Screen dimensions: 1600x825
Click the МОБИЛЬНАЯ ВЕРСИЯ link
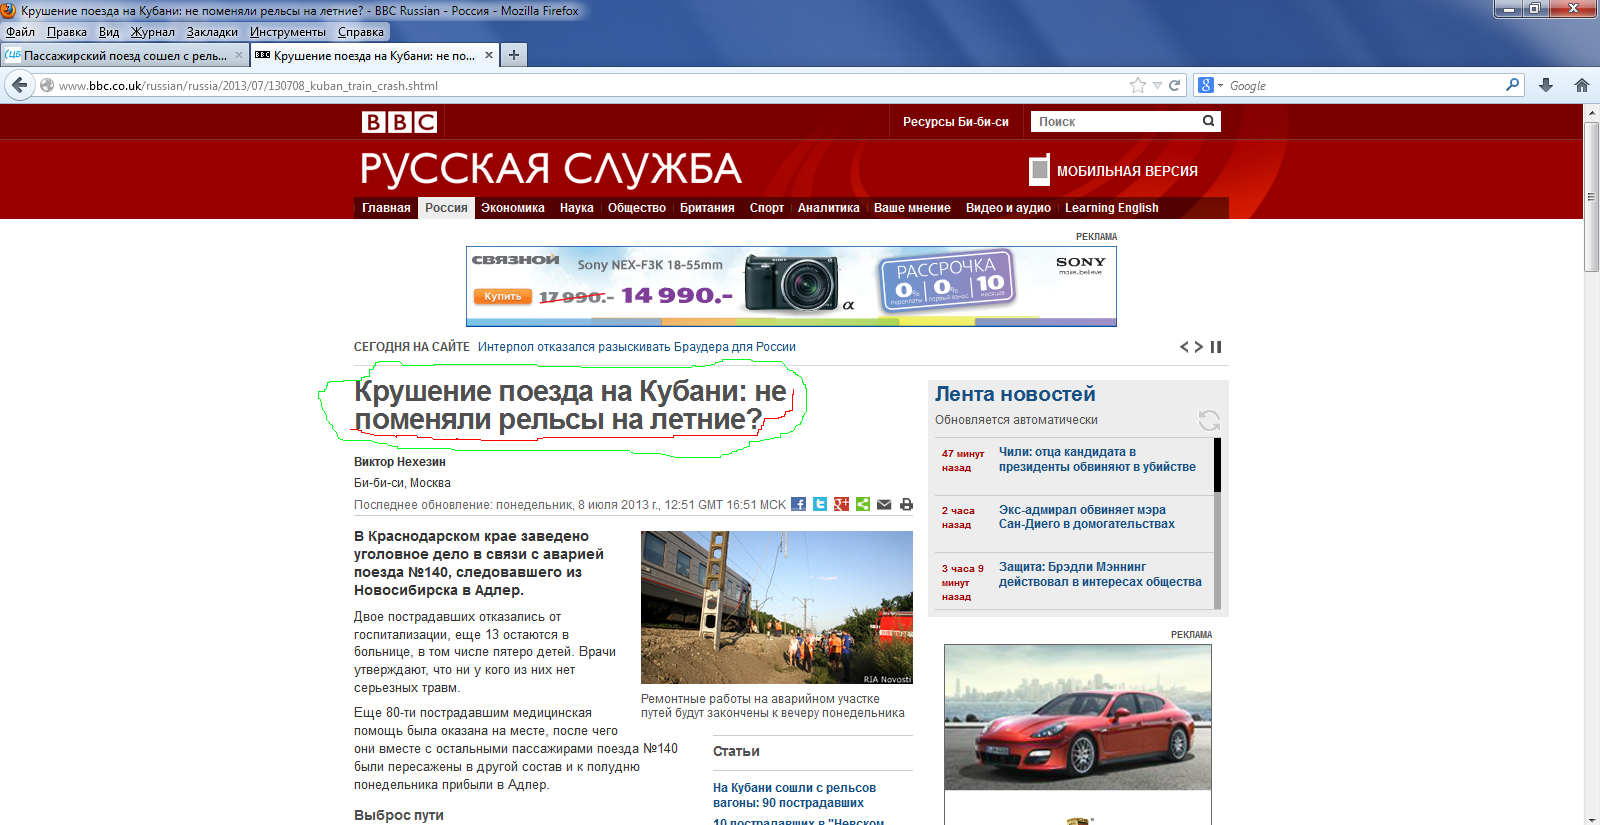(1126, 171)
